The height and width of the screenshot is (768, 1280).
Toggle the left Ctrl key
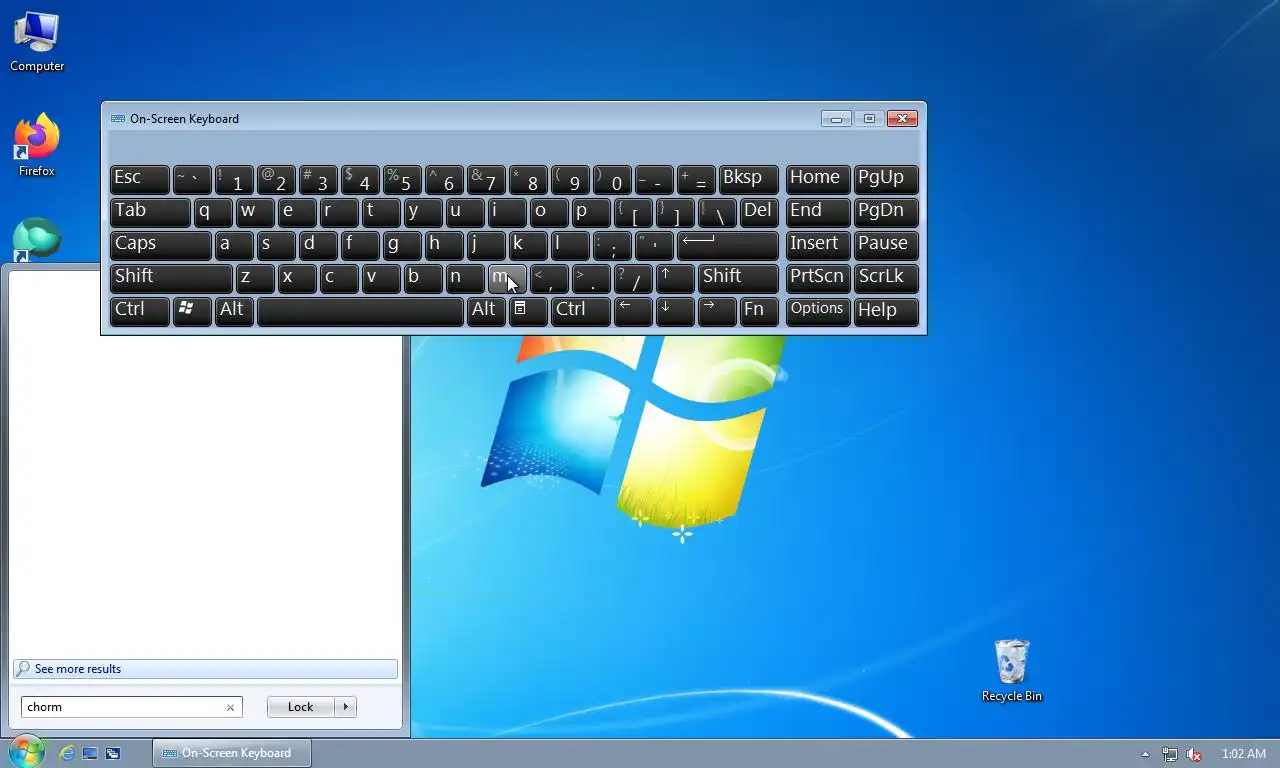tap(139, 311)
